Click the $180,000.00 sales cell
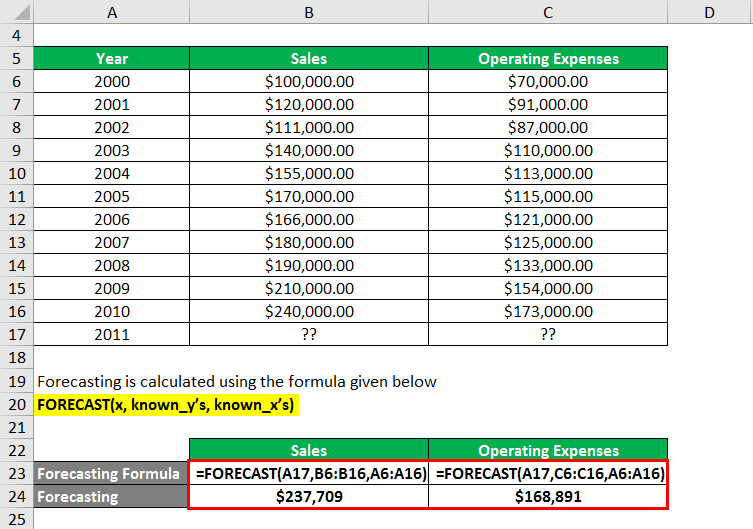Screen dimensions: 753x529 [x=309, y=242]
